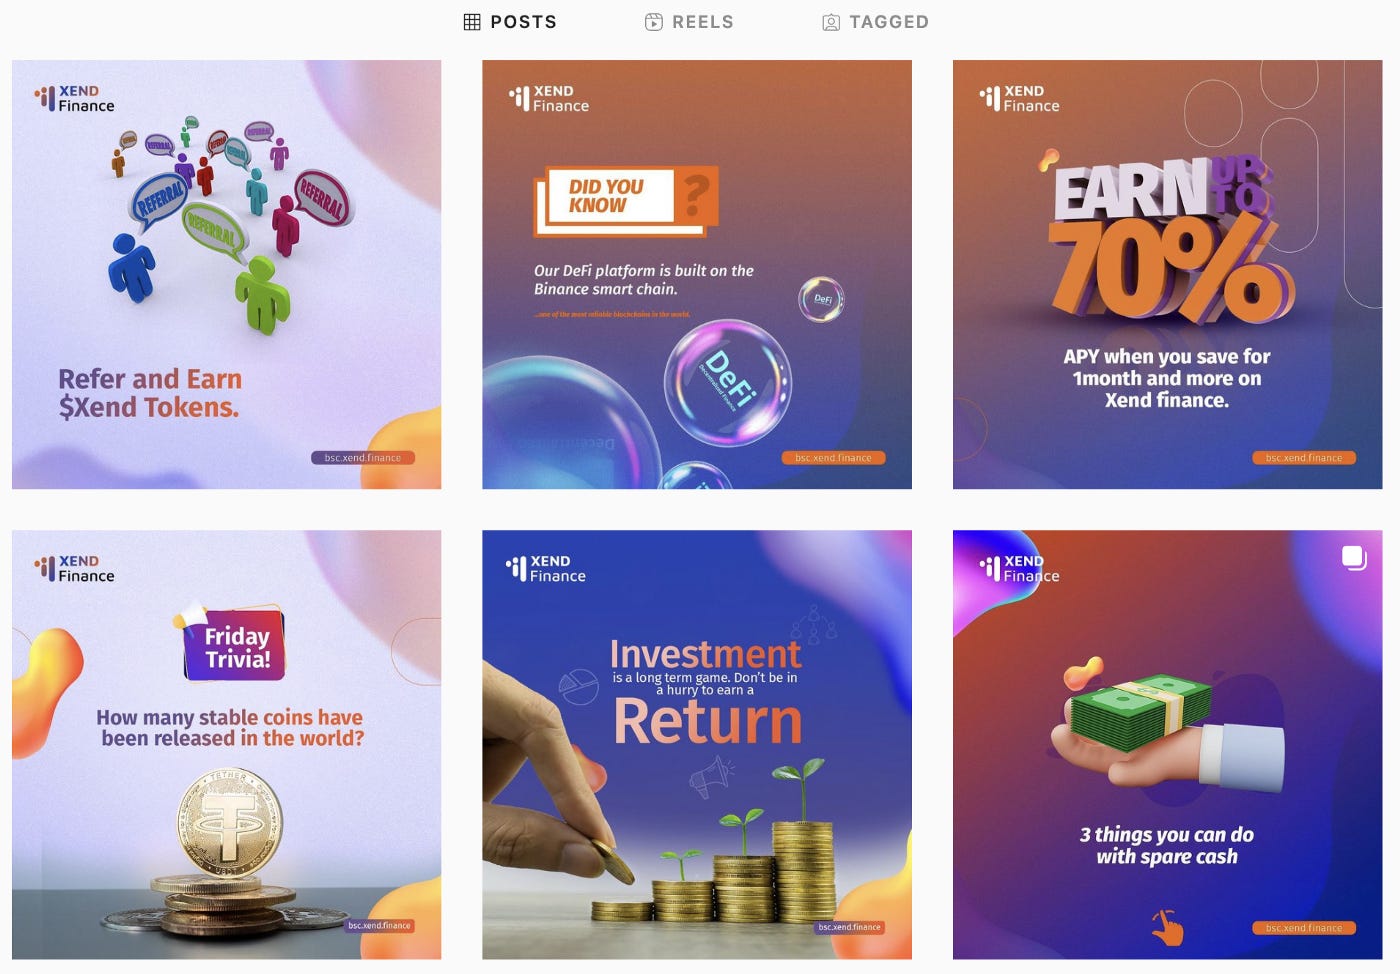Click the grid icon beside POSTS
The image size is (1400, 974).
(472, 22)
